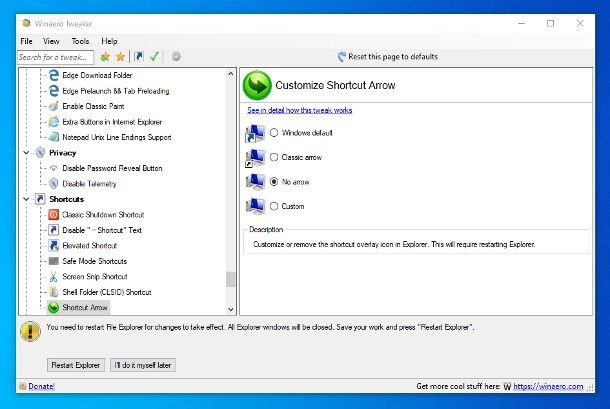Click the Donate link
Screen dimensions: 610x409
41,386
